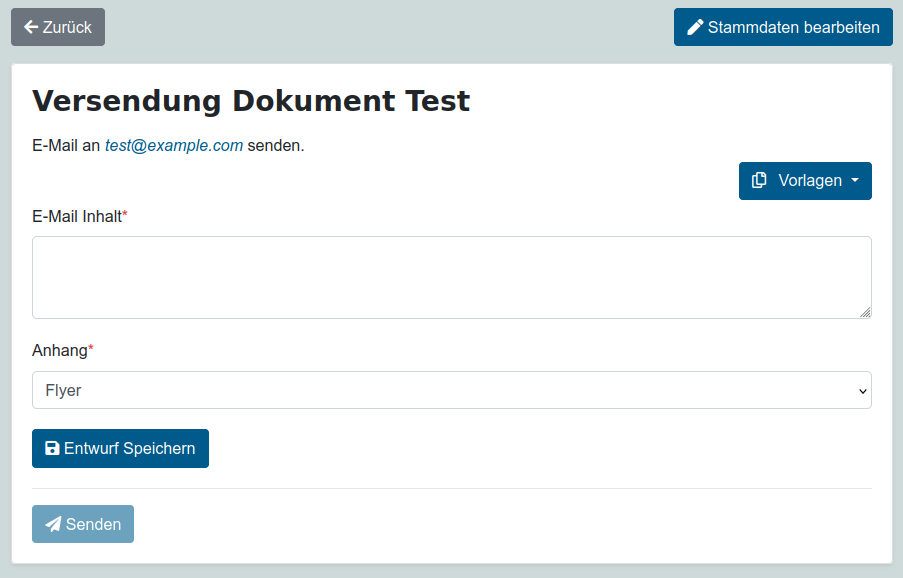Click the copy icon in Vorlagen
This screenshot has height=578, width=903.
point(760,181)
